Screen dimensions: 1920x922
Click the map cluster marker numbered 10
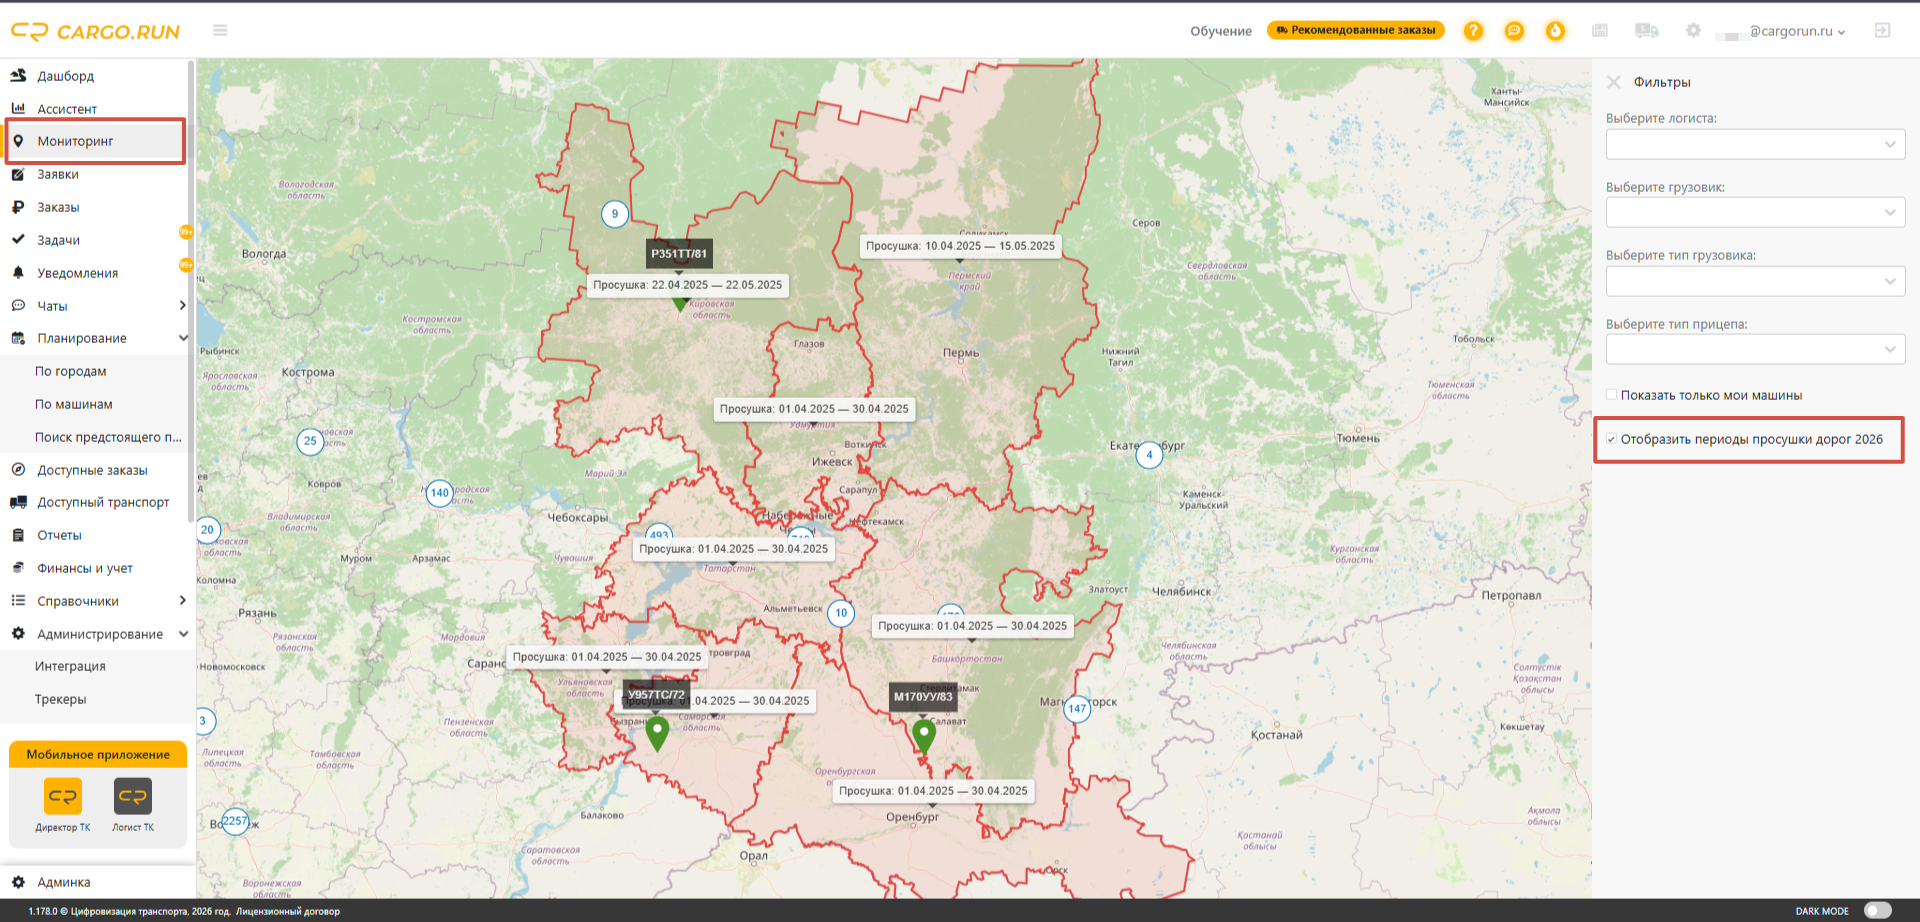tap(841, 613)
